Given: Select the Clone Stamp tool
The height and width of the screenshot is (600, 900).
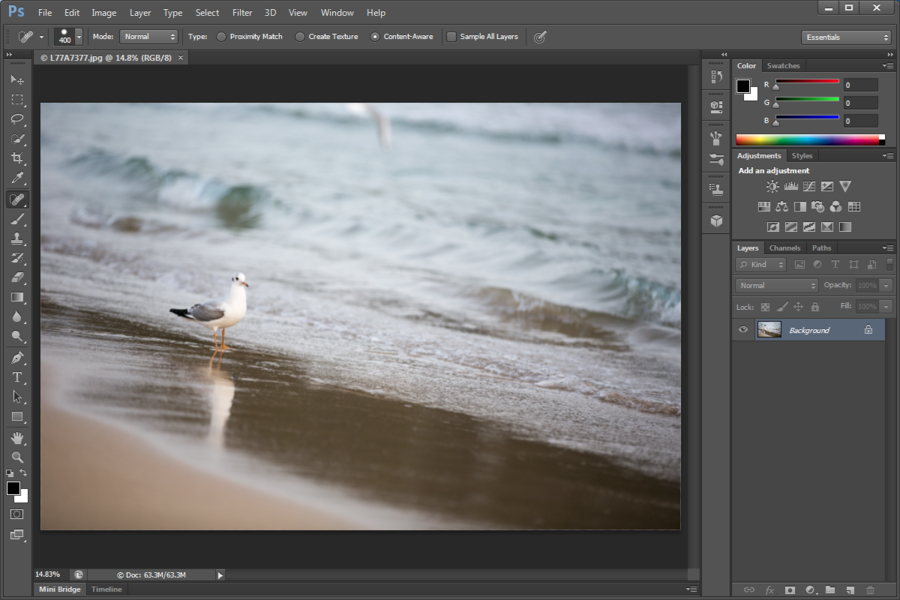Looking at the screenshot, I should point(17,238).
